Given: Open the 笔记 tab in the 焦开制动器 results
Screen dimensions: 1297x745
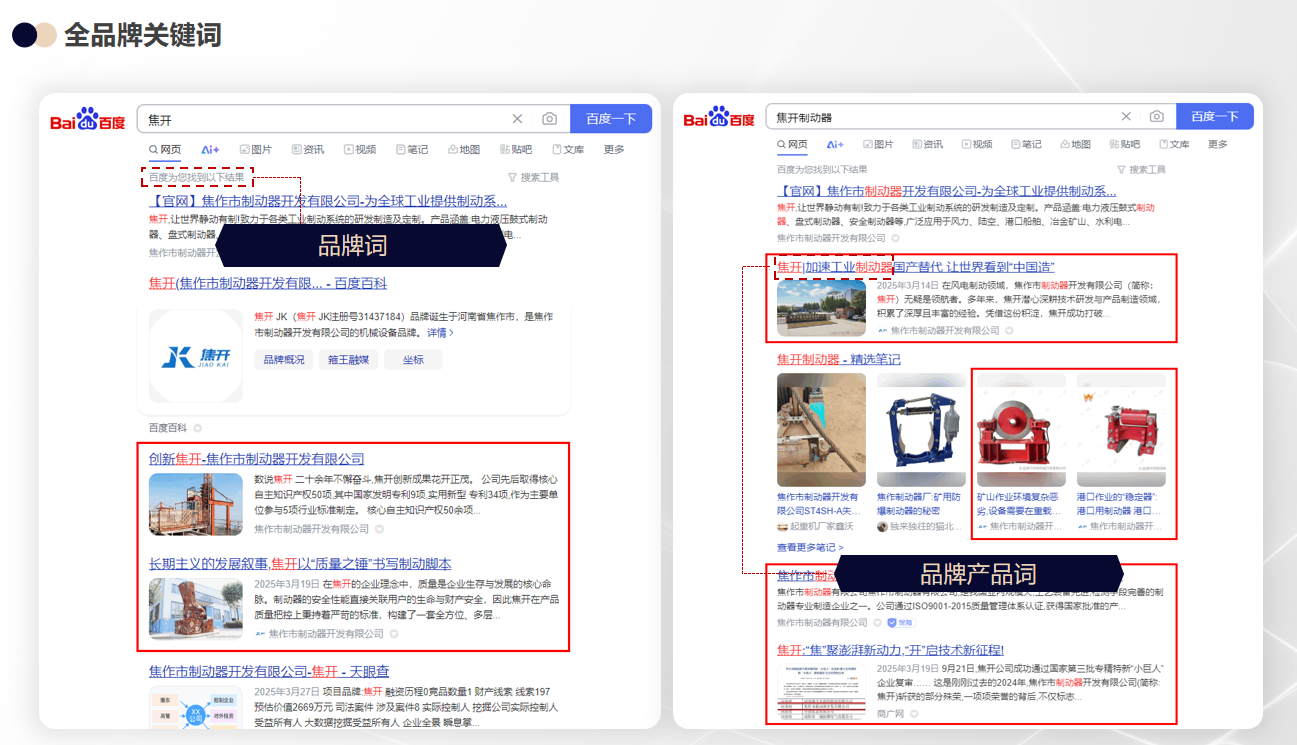Looking at the screenshot, I should pos(1025,145).
